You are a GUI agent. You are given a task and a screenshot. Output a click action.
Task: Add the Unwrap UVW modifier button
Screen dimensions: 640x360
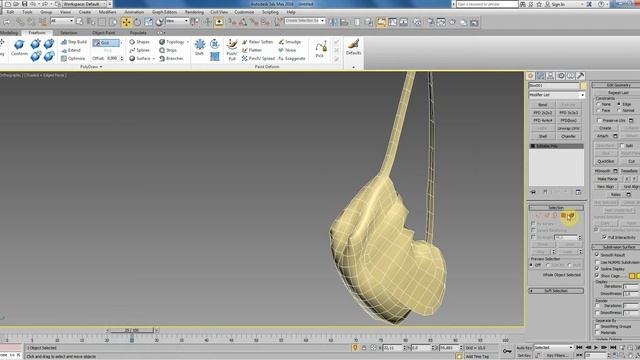pyautogui.click(x=569, y=128)
